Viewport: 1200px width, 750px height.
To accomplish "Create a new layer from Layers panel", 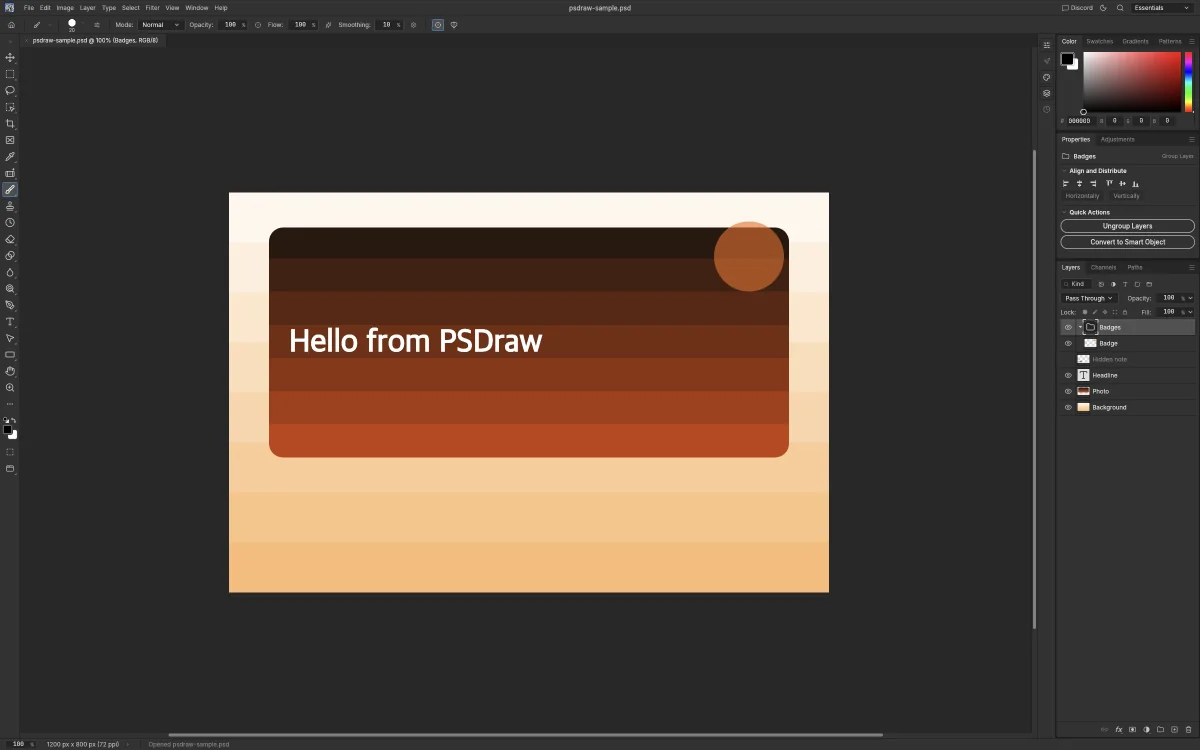I will click(x=1174, y=730).
